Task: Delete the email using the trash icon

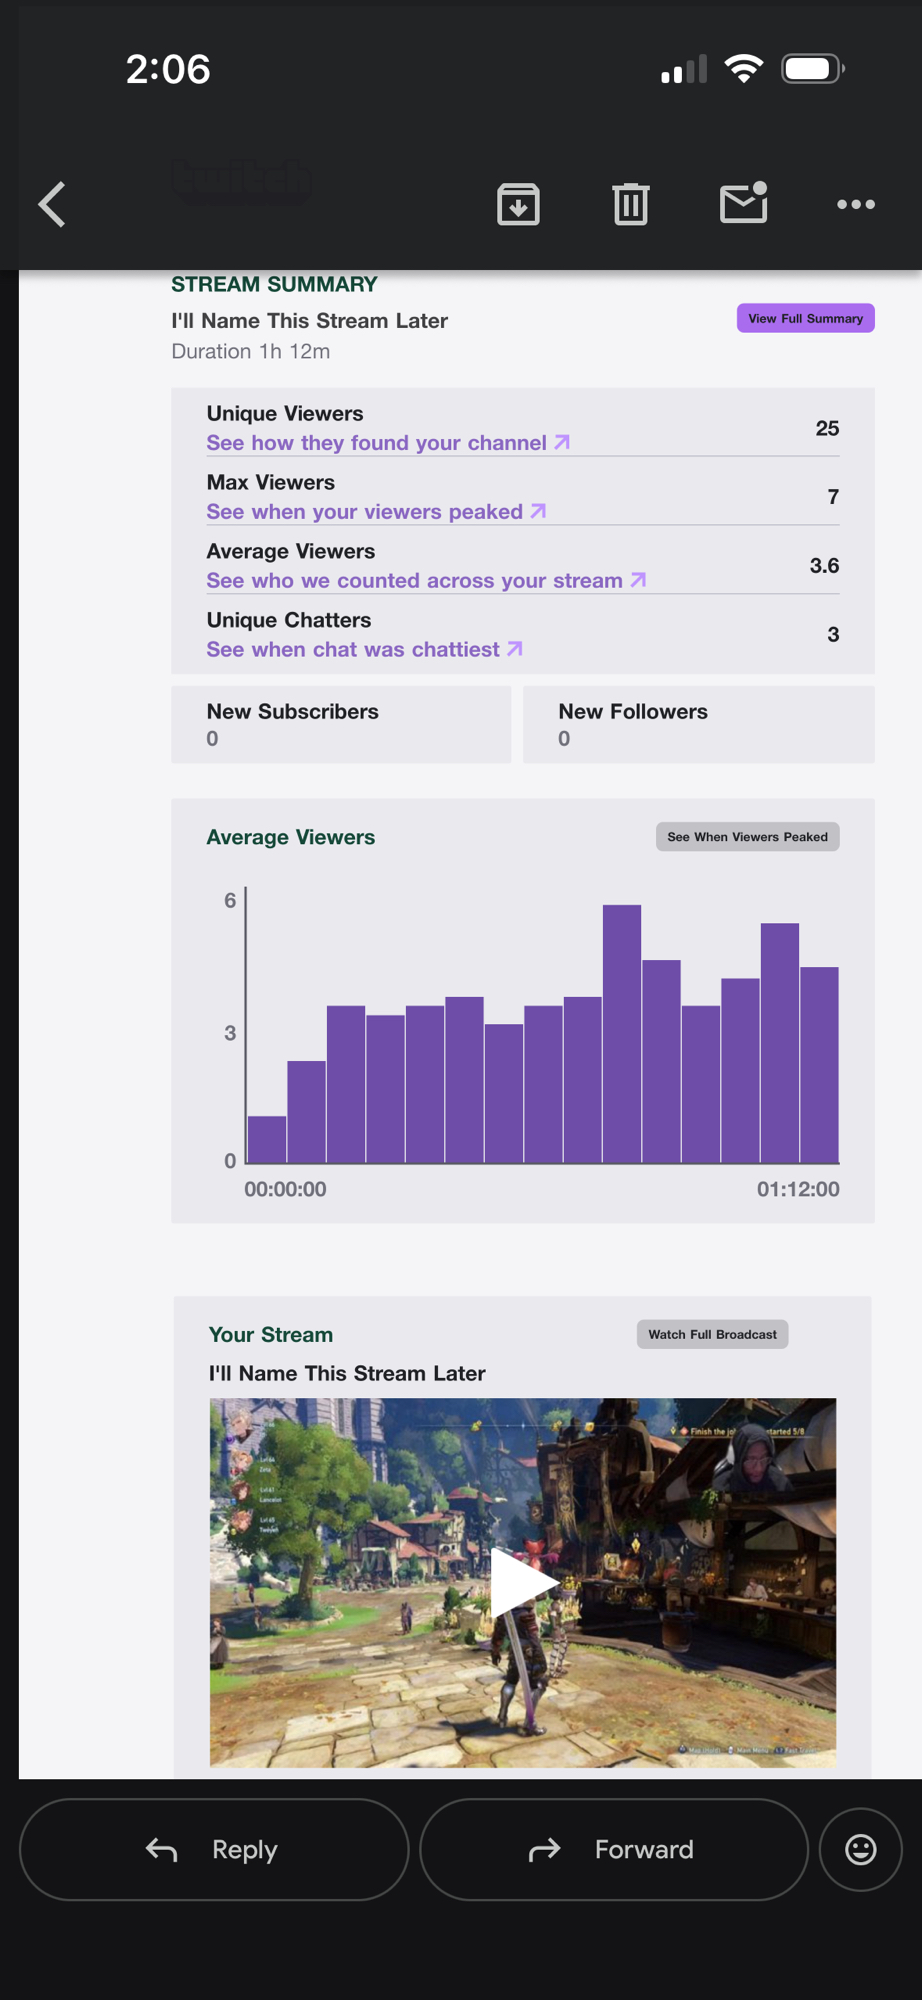Action: tap(630, 205)
